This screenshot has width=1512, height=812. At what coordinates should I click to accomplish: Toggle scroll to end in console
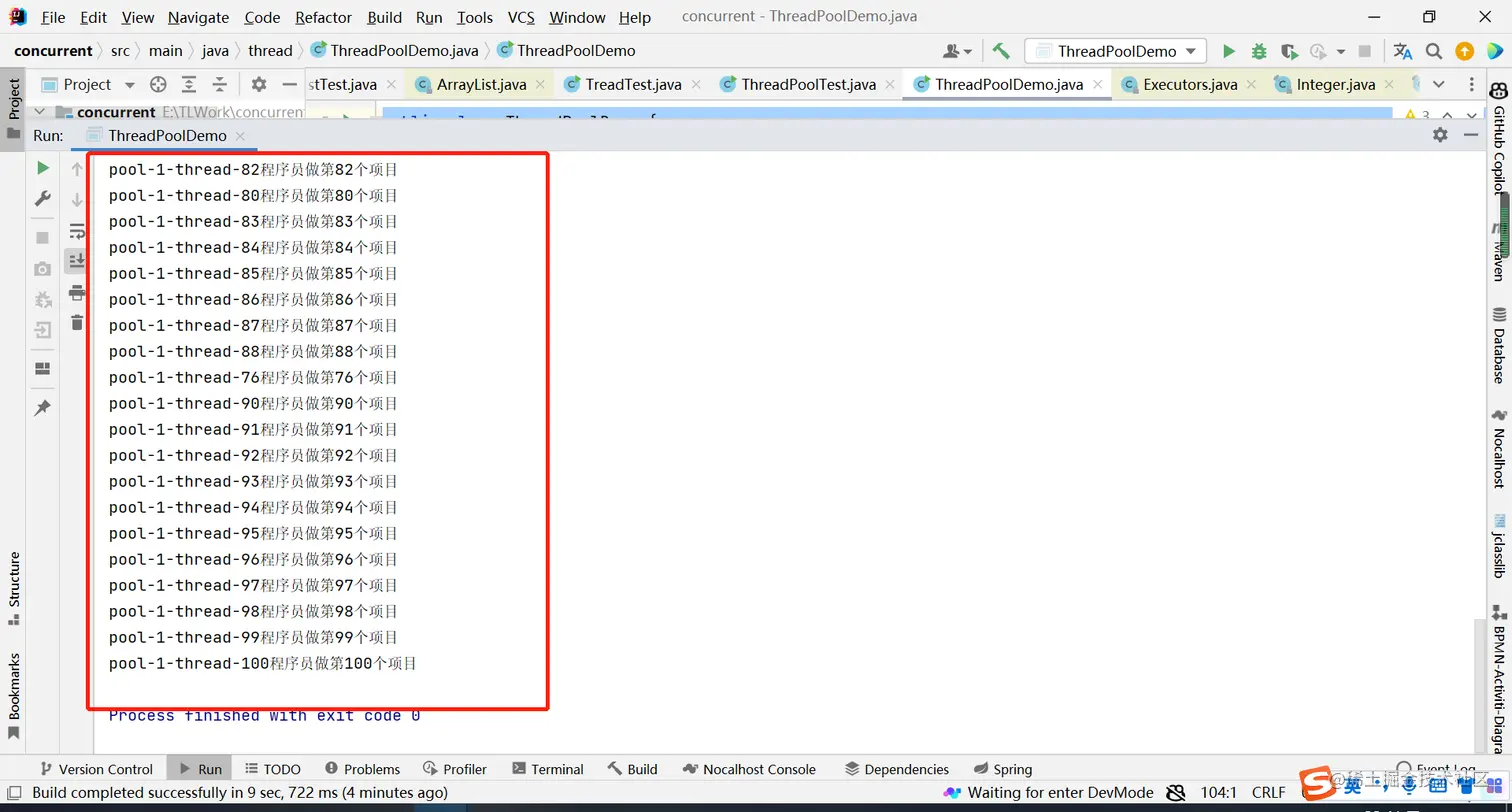tap(77, 261)
